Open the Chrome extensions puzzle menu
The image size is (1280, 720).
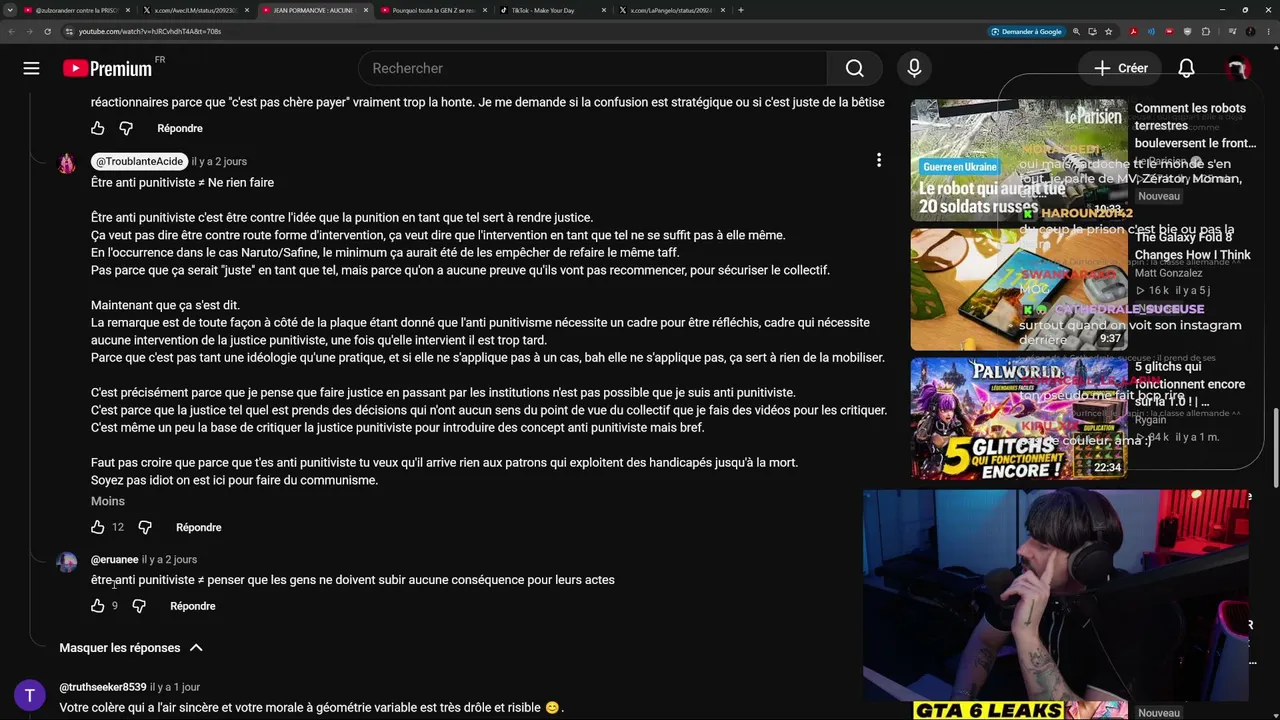coord(1205,31)
